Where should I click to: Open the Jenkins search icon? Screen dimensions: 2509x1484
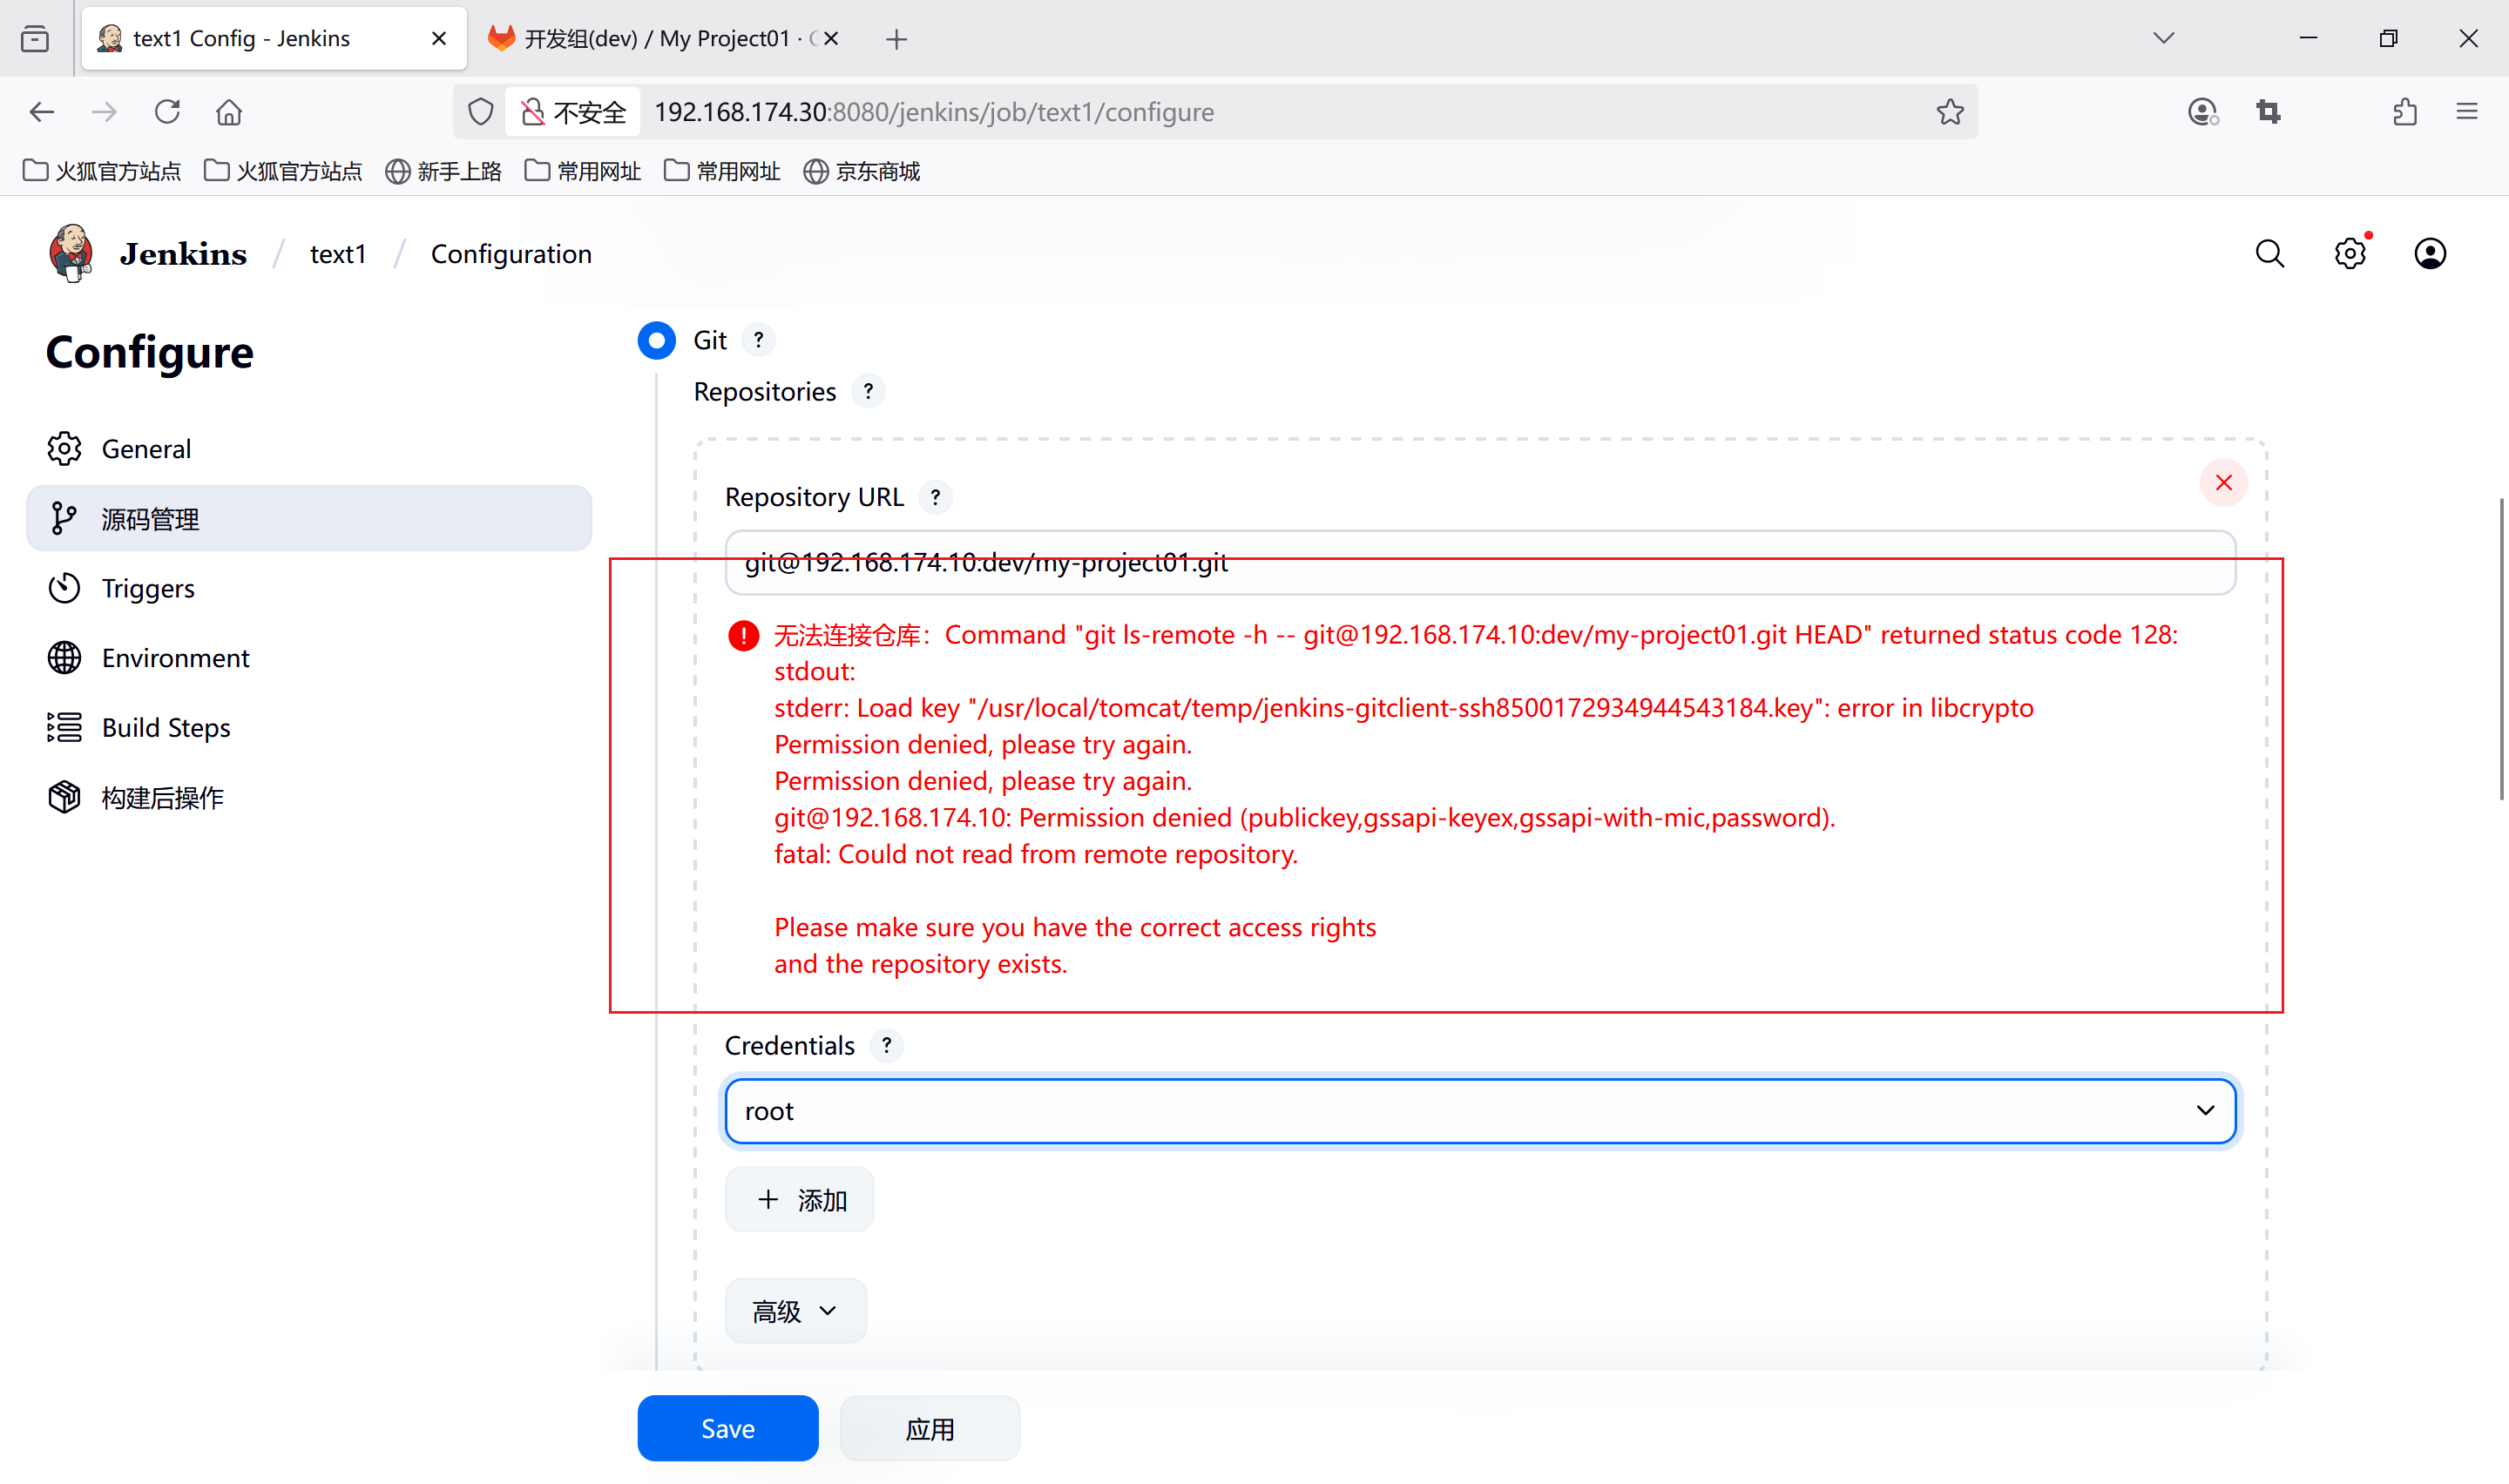[2269, 254]
